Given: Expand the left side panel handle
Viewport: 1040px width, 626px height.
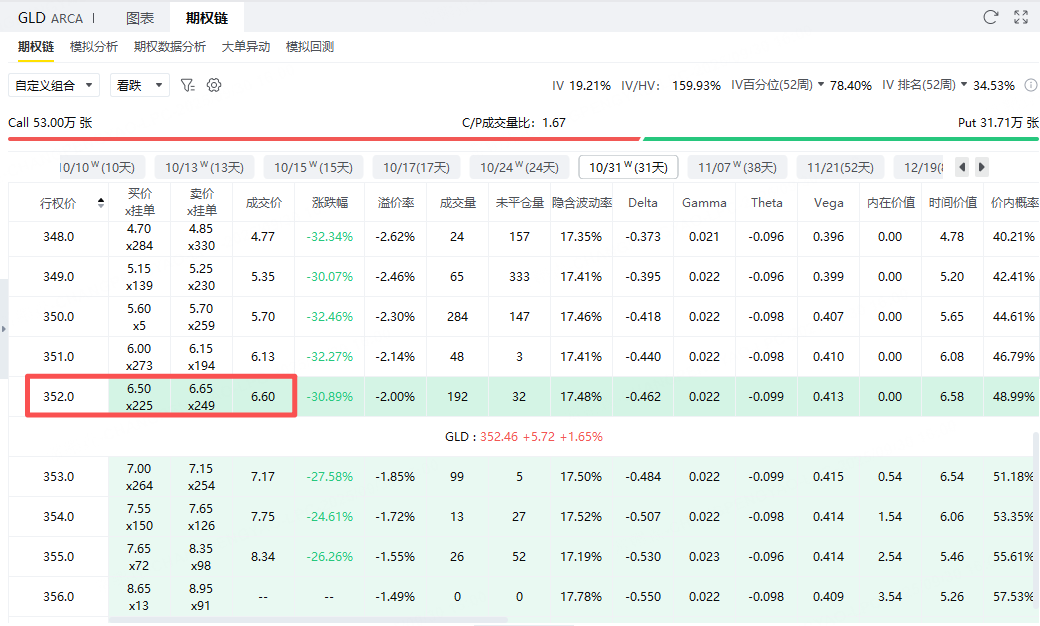Looking at the screenshot, I should (x=3, y=328).
